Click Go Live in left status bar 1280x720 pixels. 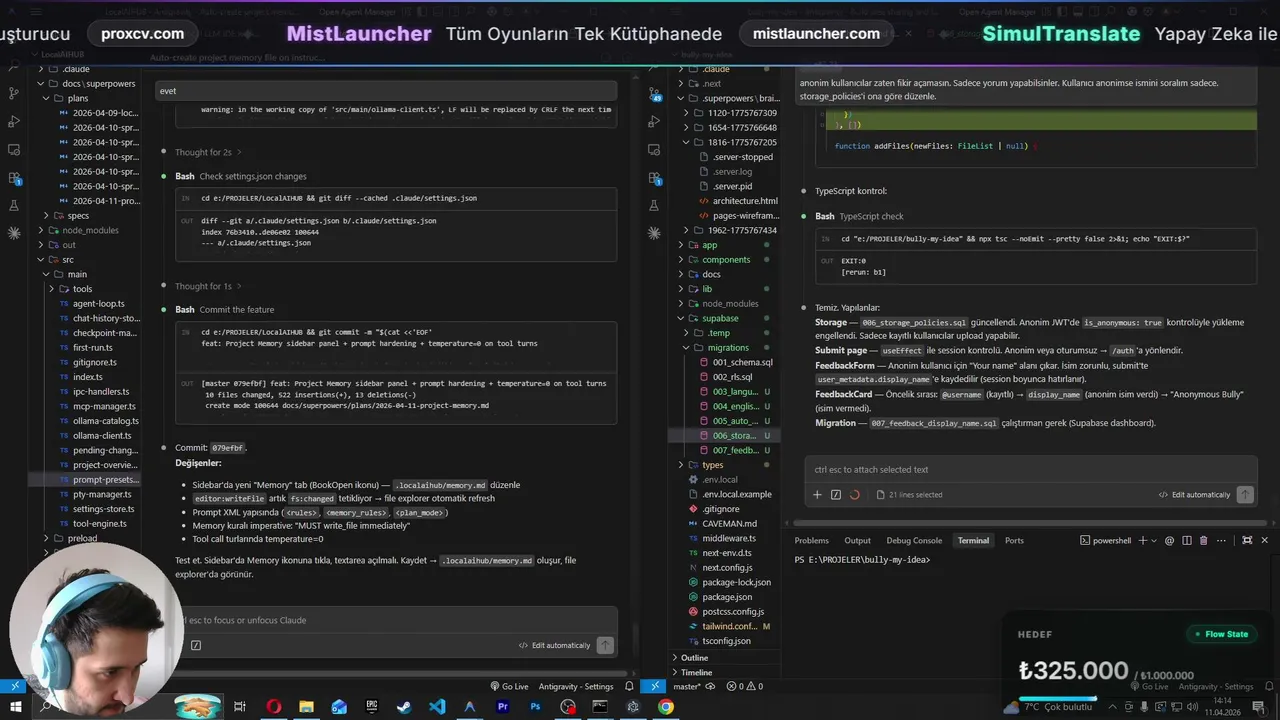pos(509,686)
